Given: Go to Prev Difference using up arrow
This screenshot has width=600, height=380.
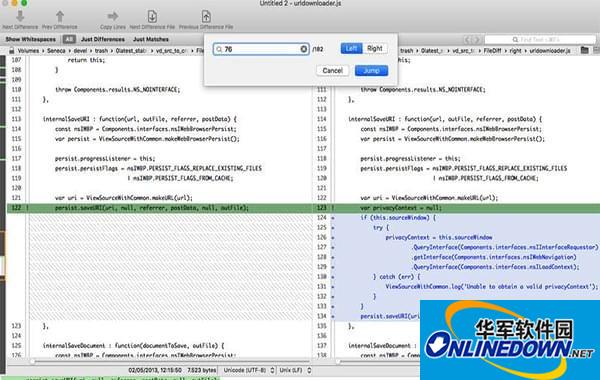Looking at the screenshot, I should 60,16.
